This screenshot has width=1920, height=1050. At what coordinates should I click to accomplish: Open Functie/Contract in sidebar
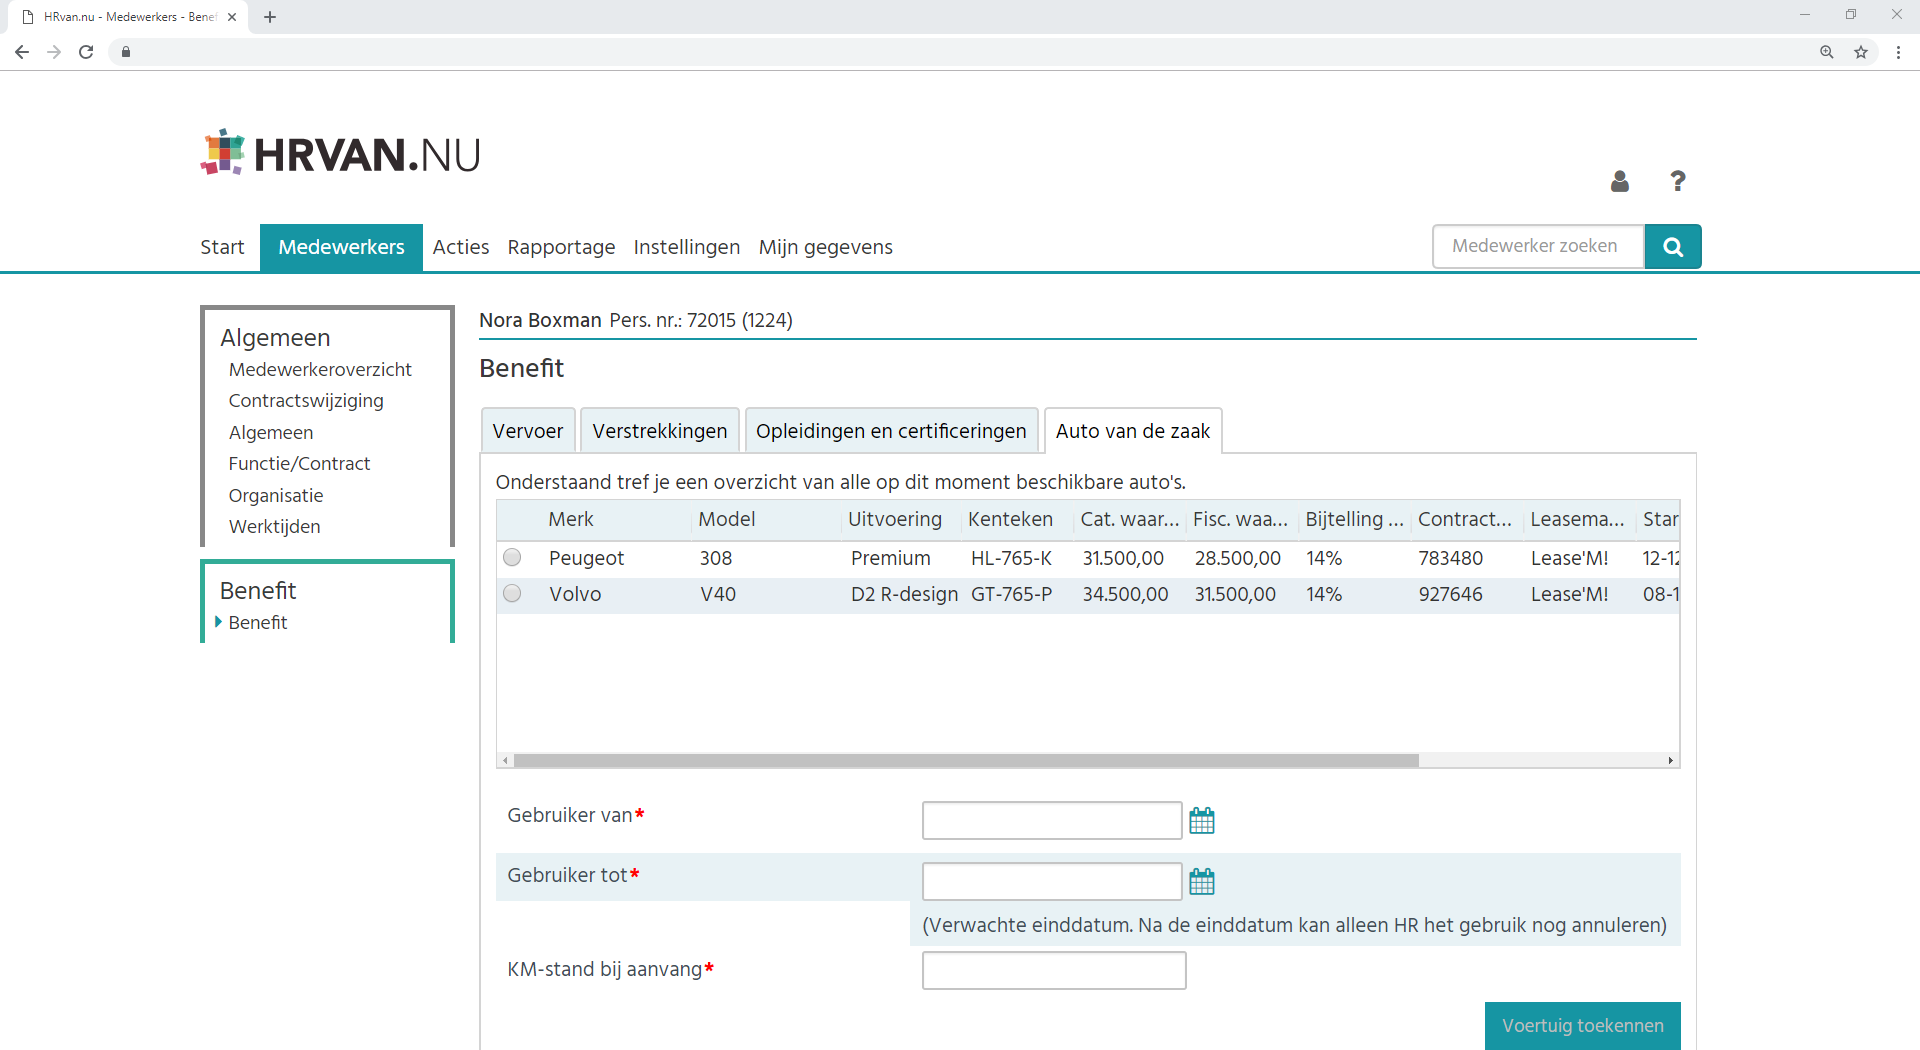[299, 464]
